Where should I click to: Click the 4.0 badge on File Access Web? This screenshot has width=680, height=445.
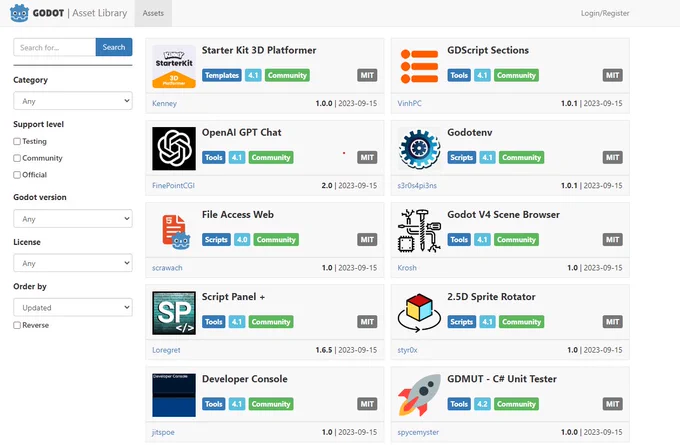[242, 239]
